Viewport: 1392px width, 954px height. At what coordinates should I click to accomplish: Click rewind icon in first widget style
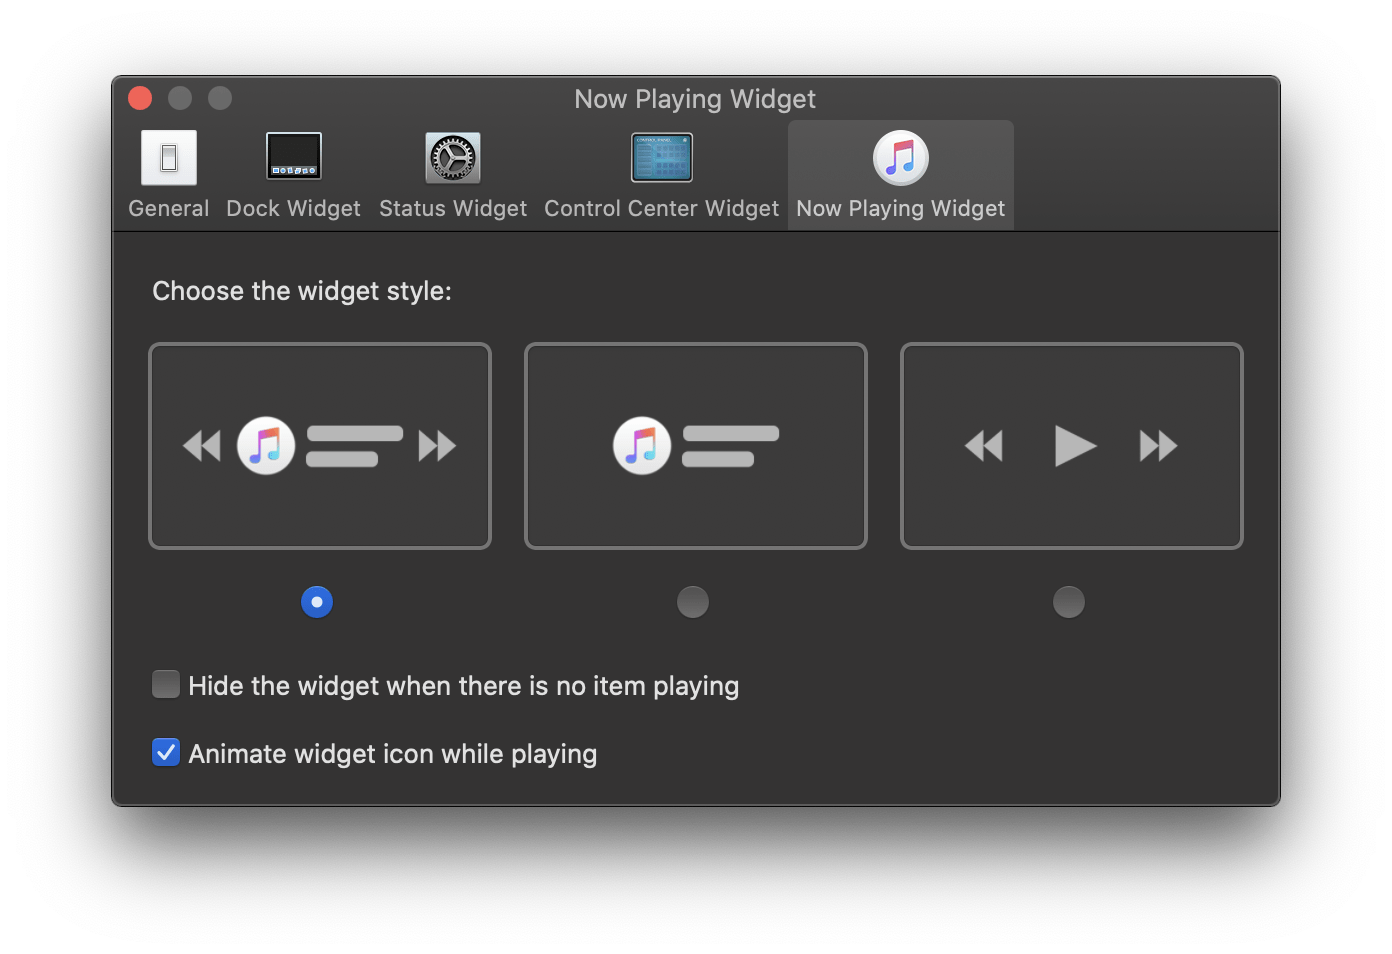202,446
